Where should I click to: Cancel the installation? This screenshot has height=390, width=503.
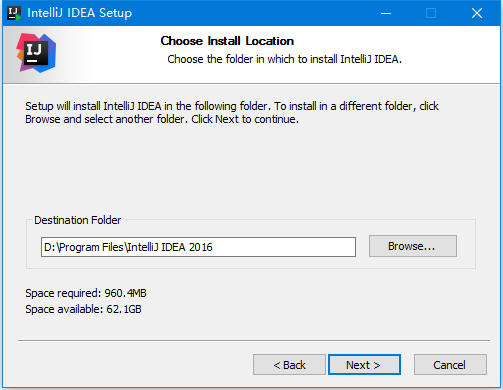click(x=450, y=365)
